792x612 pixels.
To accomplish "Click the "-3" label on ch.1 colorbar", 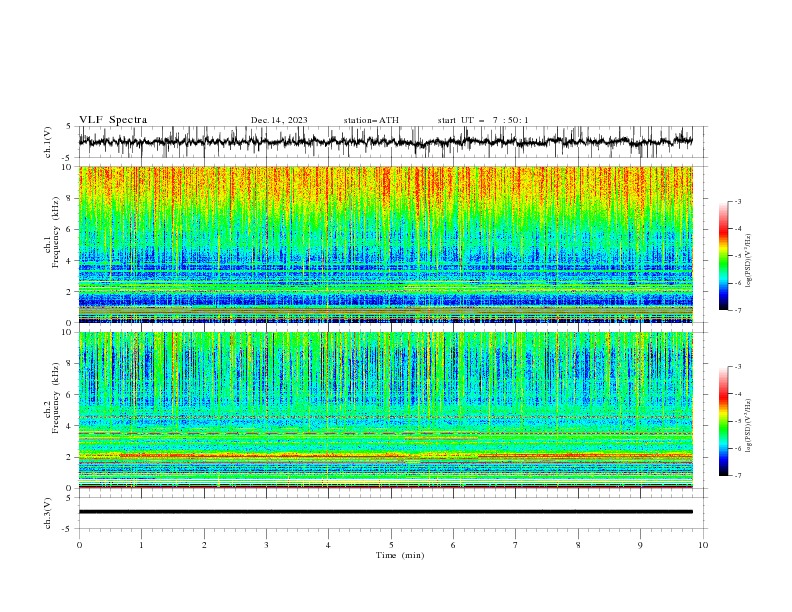I will tap(737, 201).
